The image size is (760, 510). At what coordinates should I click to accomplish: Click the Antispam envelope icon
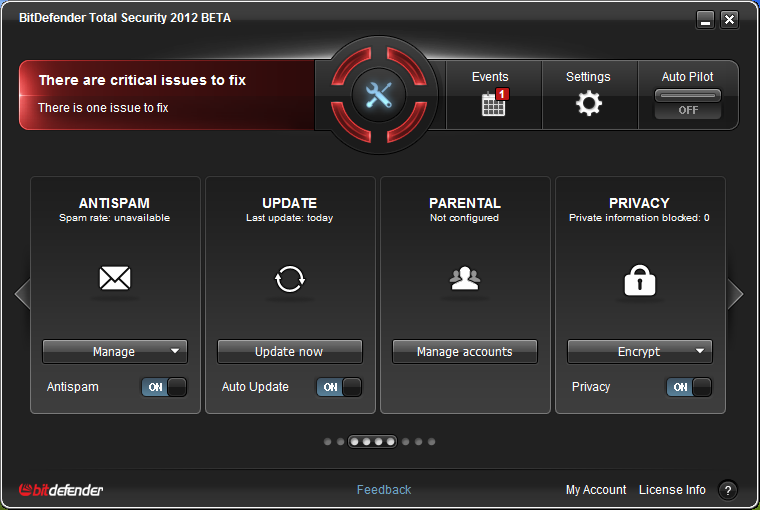(115, 278)
